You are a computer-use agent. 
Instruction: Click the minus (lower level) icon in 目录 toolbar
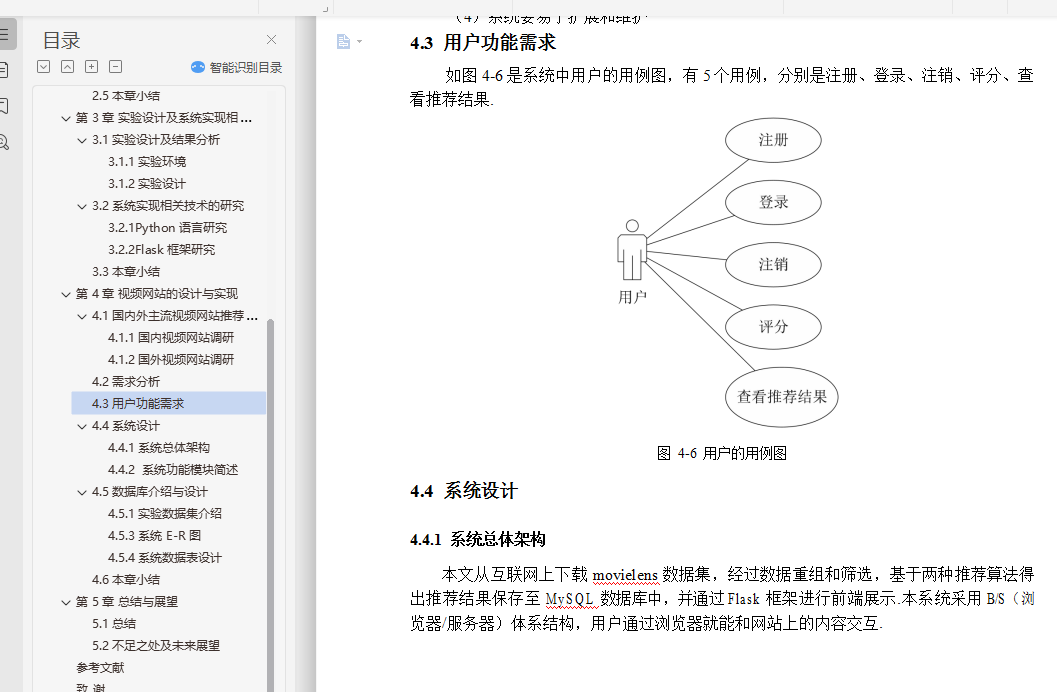pos(116,67)
